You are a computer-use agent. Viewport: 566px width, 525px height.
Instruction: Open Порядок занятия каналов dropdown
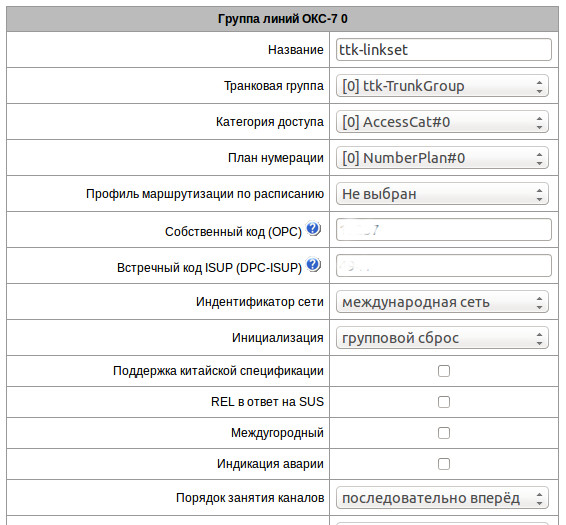pos(442,498)
